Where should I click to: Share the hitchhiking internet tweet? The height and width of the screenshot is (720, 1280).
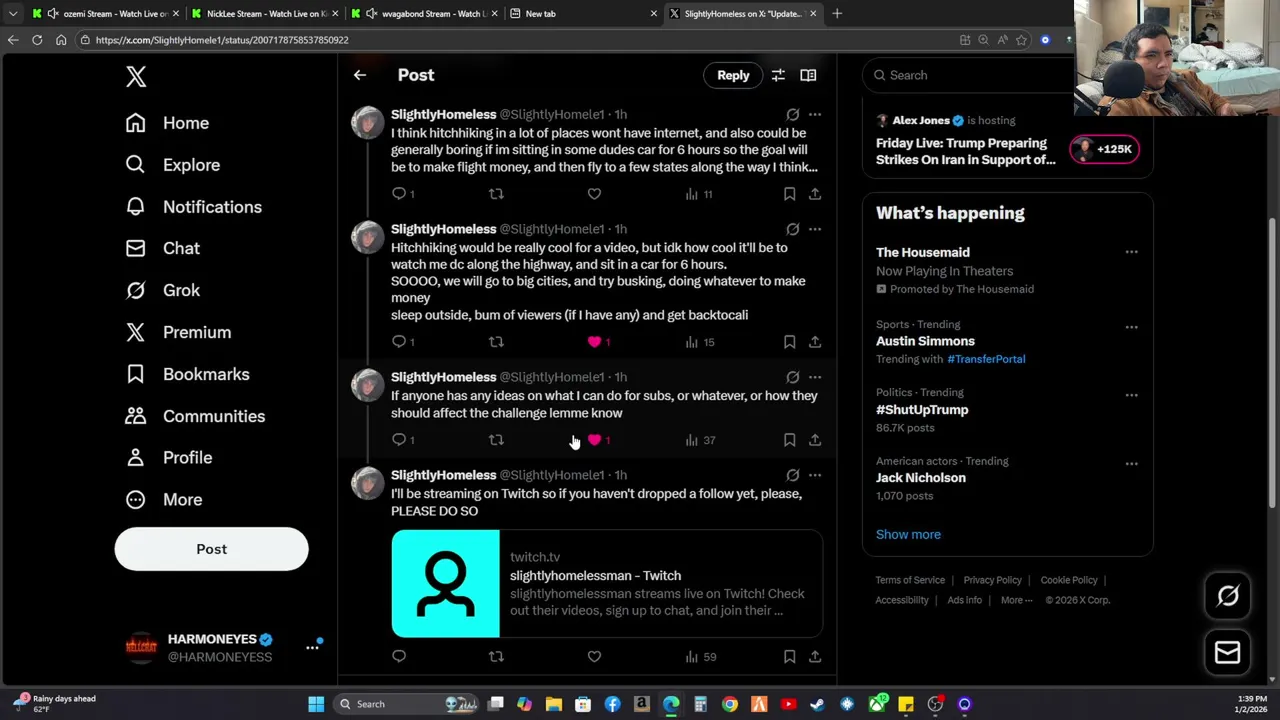[815, 194]
